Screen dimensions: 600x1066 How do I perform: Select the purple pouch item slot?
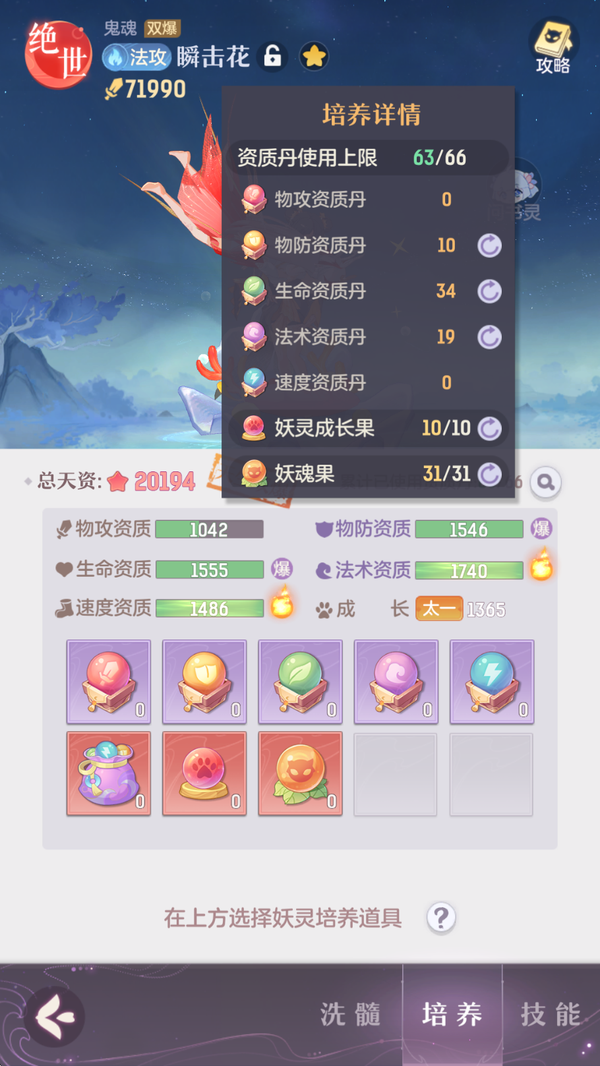(109, 774)
